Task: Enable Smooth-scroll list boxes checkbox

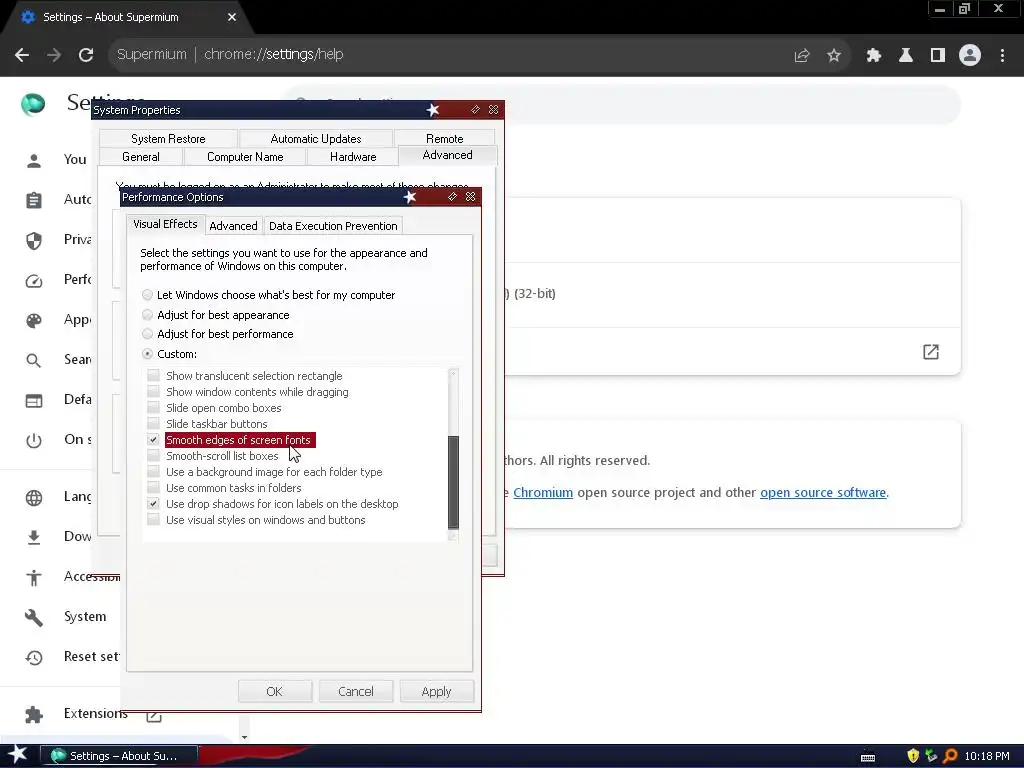Action: [153, 456]
